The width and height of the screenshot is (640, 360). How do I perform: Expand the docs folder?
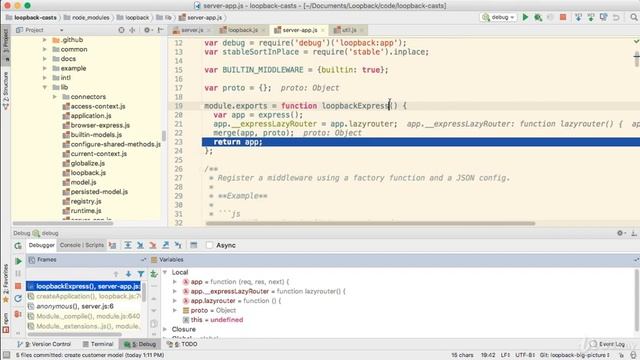[x=44, y=59]
